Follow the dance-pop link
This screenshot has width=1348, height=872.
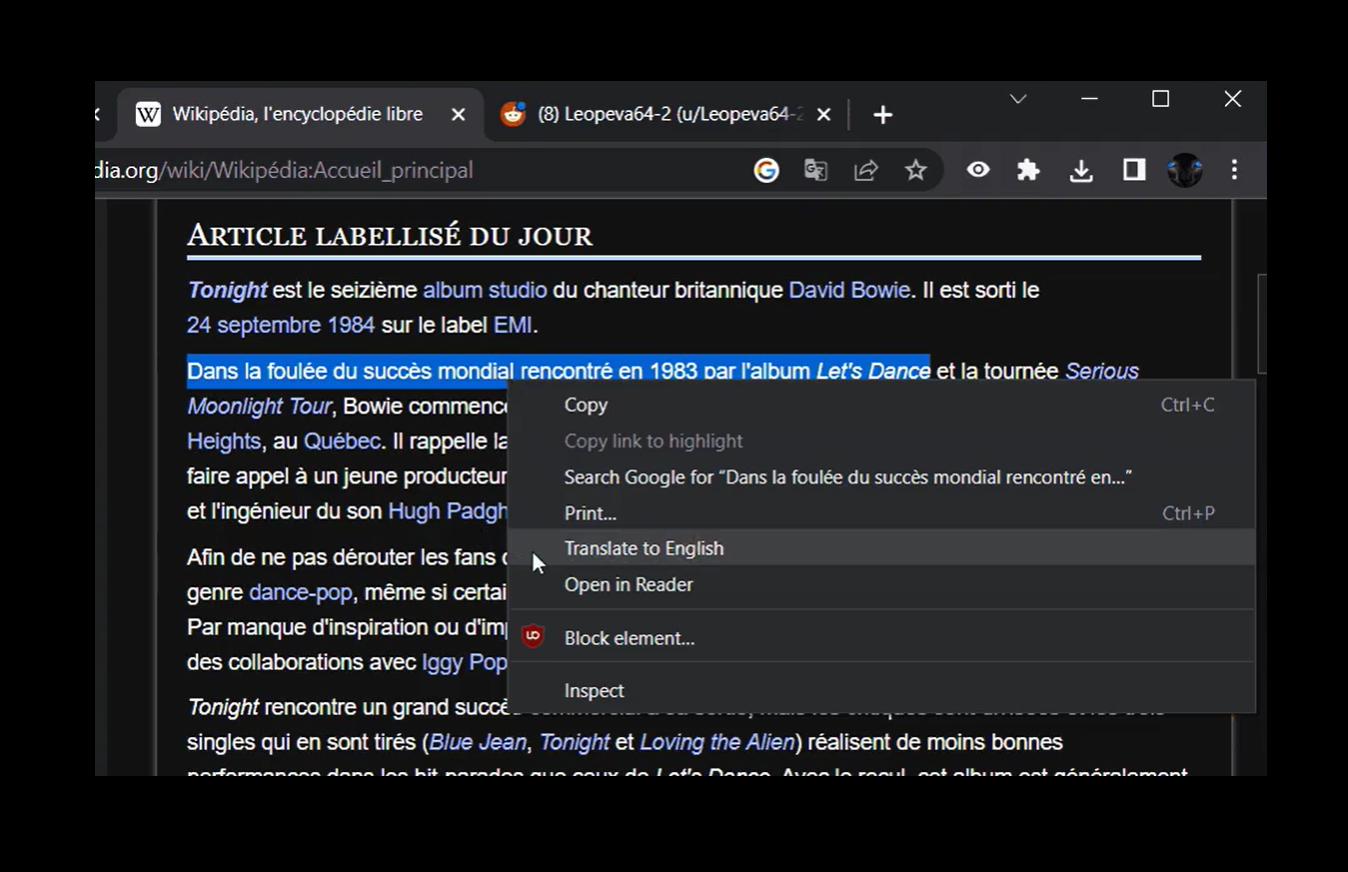(300, 593)
